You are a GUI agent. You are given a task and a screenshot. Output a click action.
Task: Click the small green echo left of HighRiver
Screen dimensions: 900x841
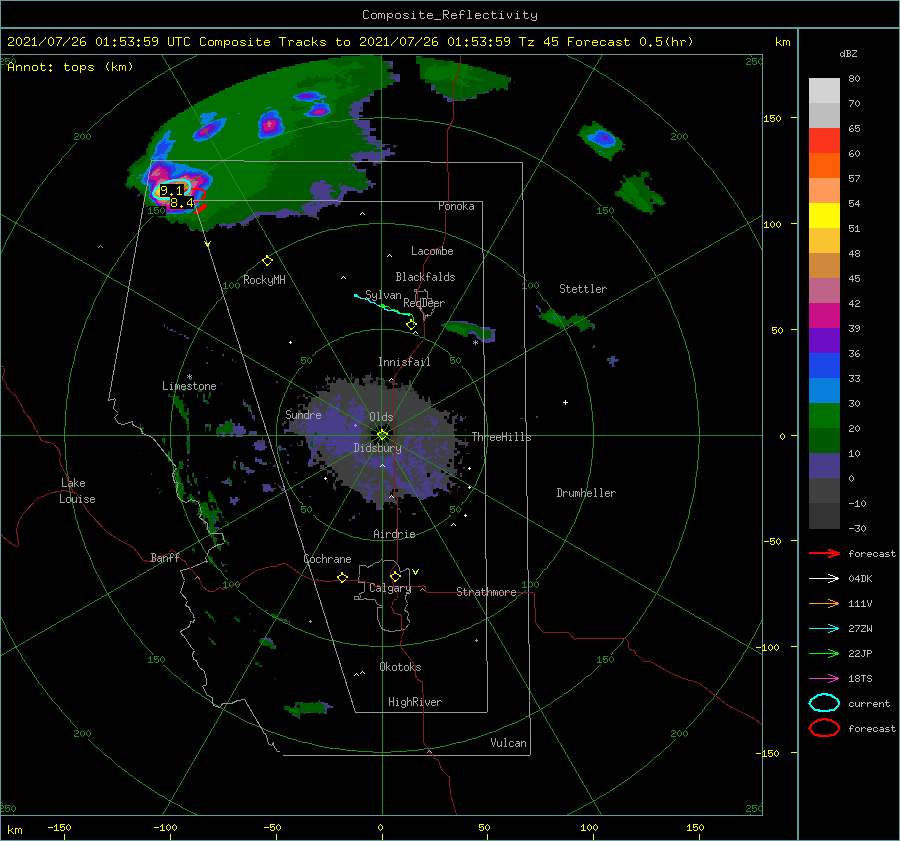tap(308, 708)
